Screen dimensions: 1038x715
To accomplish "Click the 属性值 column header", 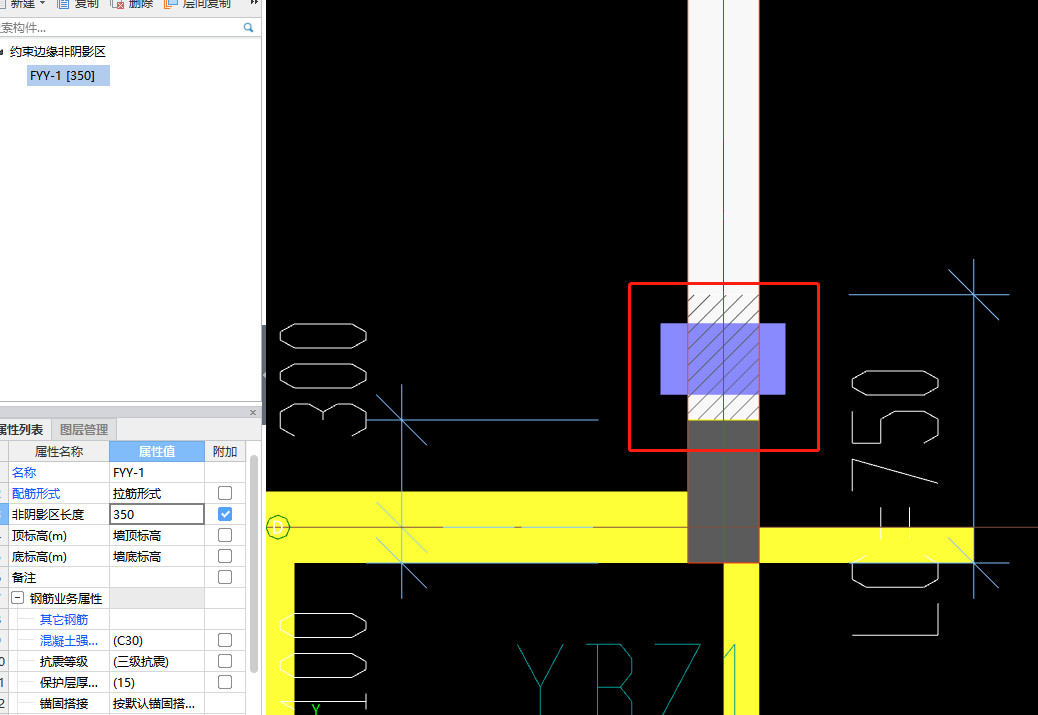I will [157, 452].
